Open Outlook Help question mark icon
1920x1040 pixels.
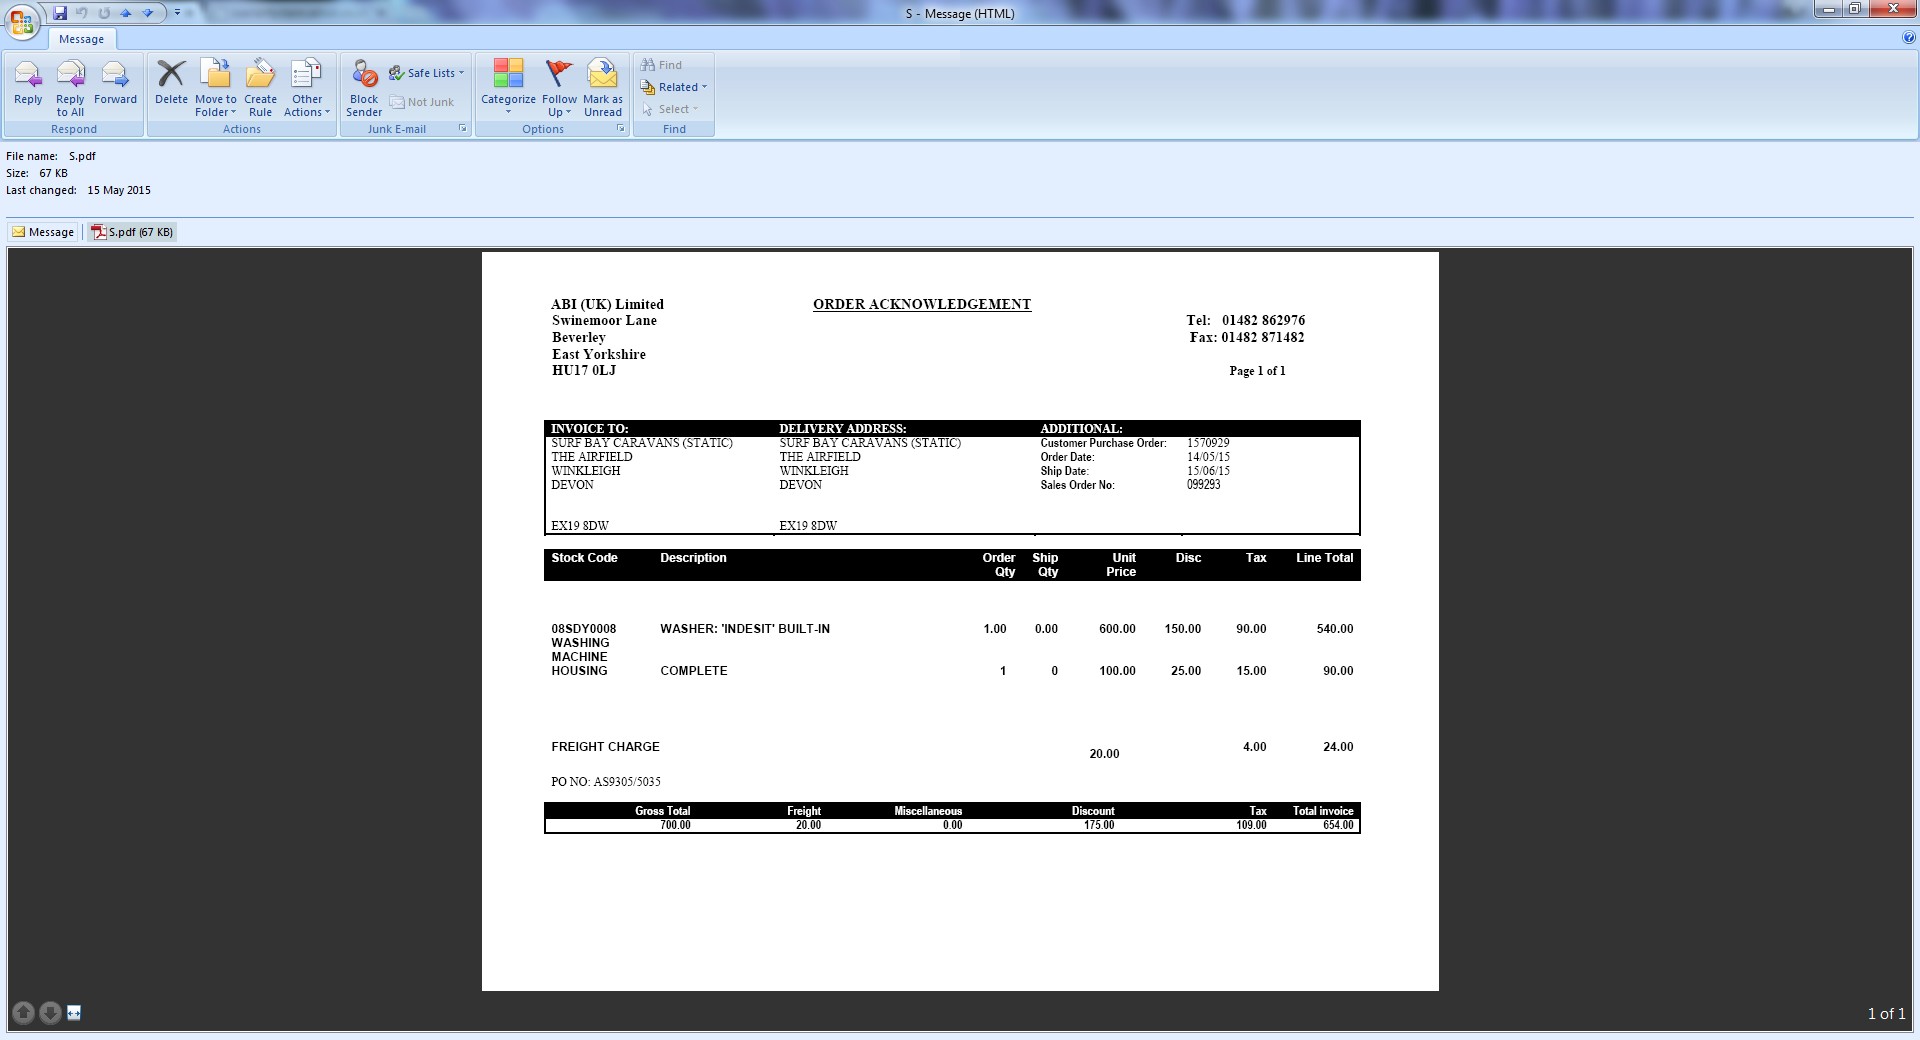click(1909, 38)
